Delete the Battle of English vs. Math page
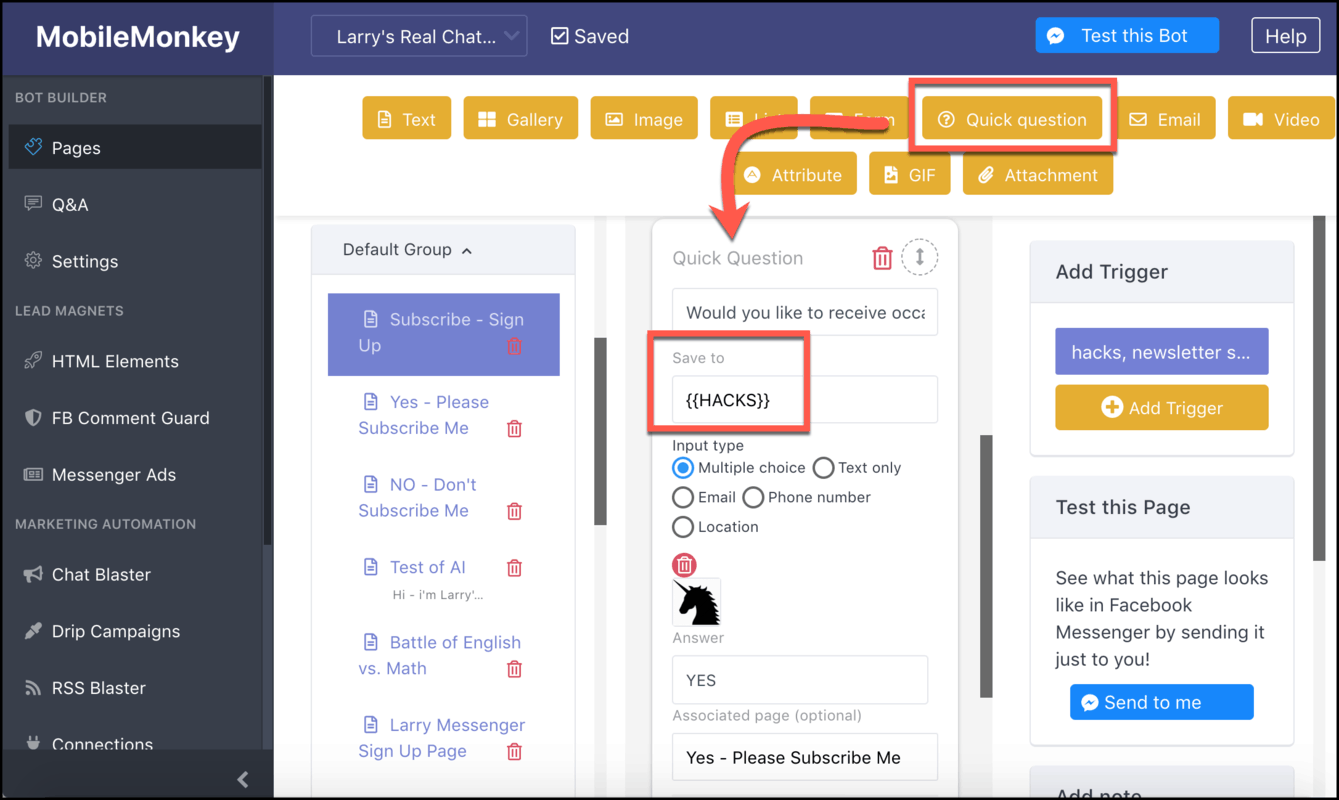Image resolution: width=1339 pixels, height=800 pixels. click(514, 669)
